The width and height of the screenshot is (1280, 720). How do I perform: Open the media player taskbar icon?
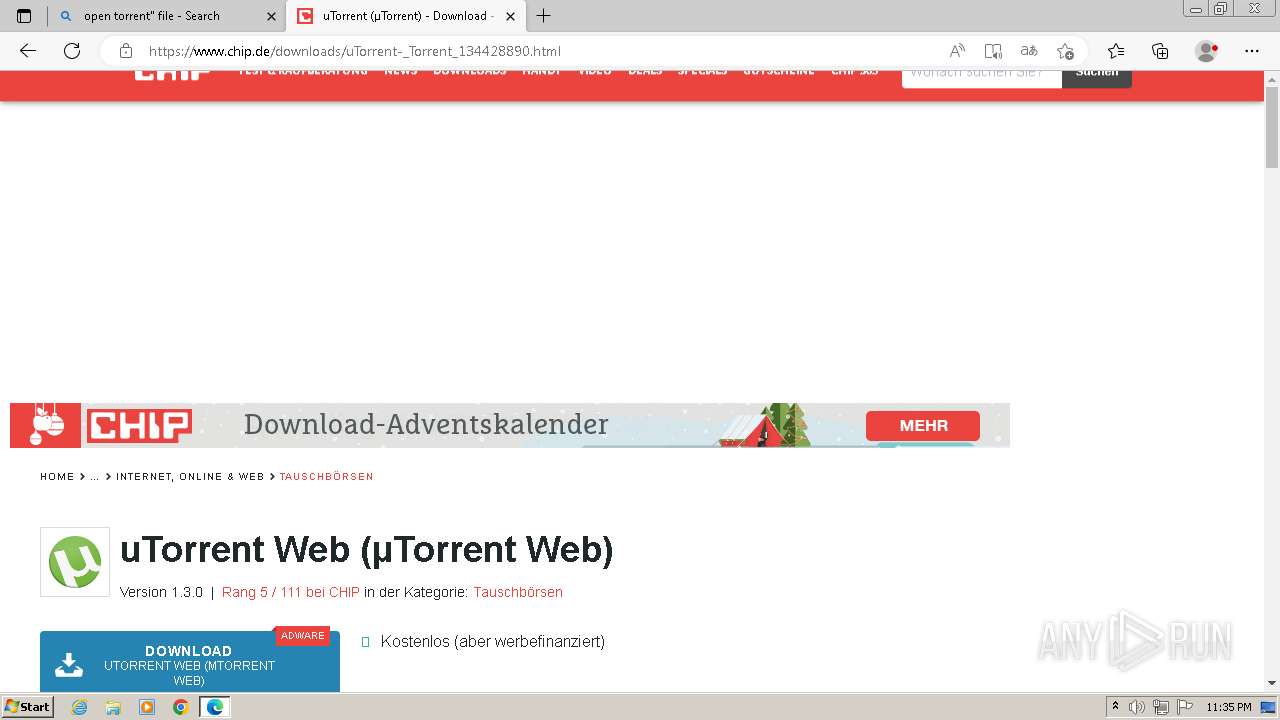[147, 707]
